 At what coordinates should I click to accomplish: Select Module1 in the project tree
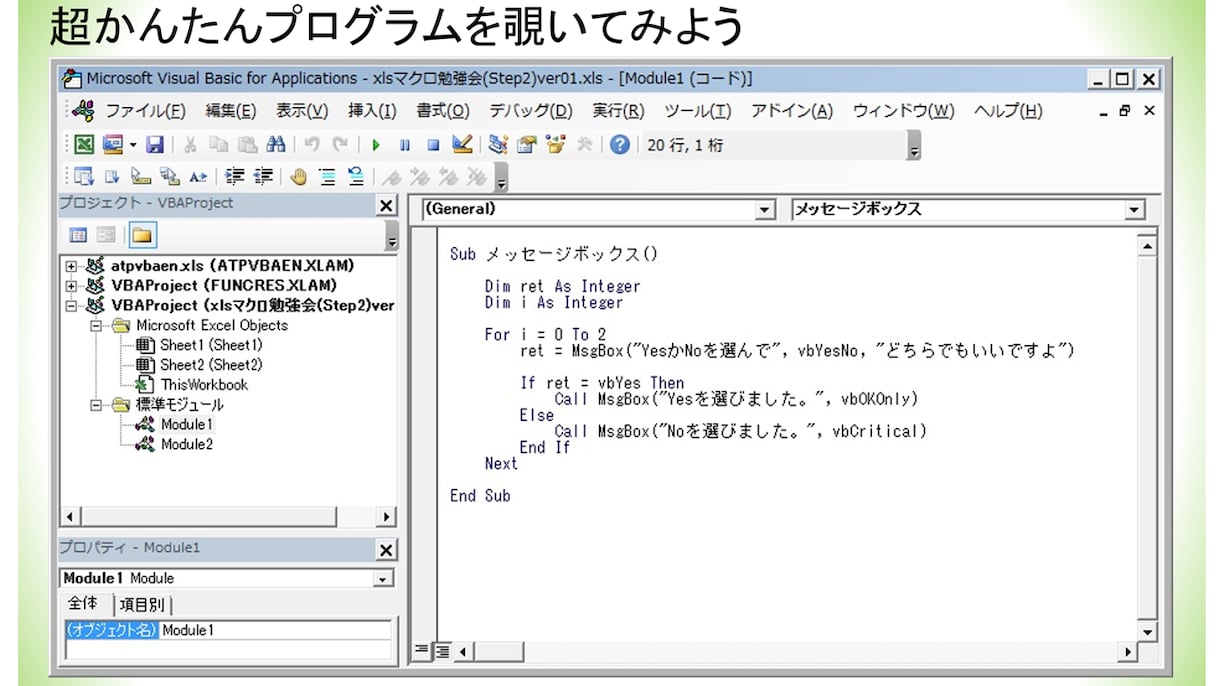pyautogui.click(x=174, y=425)
